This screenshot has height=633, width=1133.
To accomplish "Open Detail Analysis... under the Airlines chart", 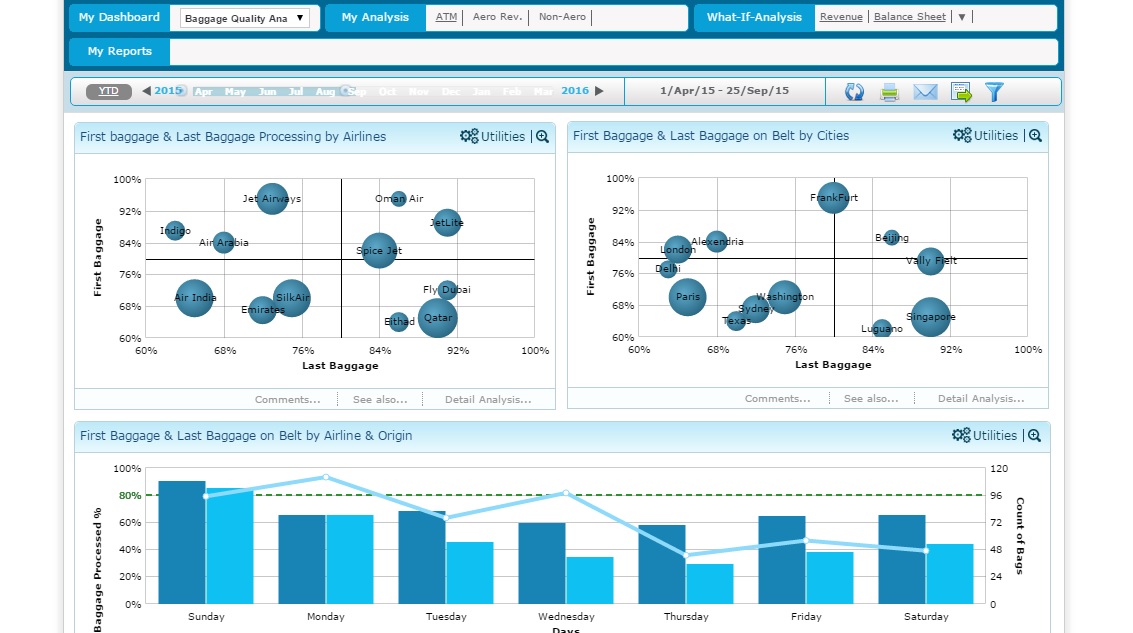I will tap(488, 400).
